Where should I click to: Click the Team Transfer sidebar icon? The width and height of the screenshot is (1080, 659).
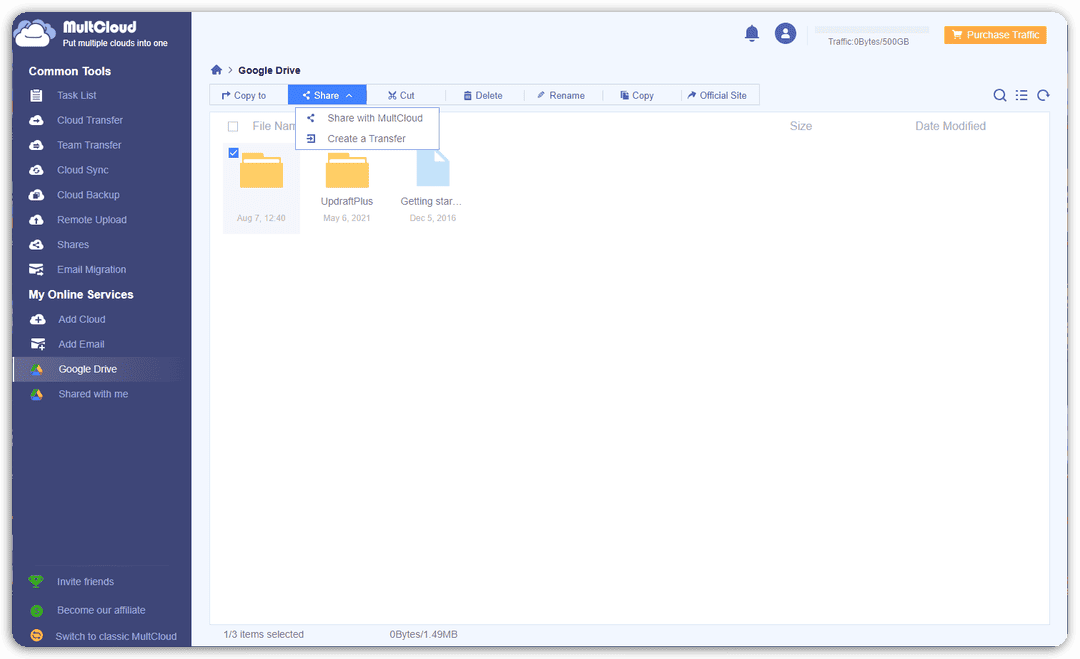coord(37,145)
